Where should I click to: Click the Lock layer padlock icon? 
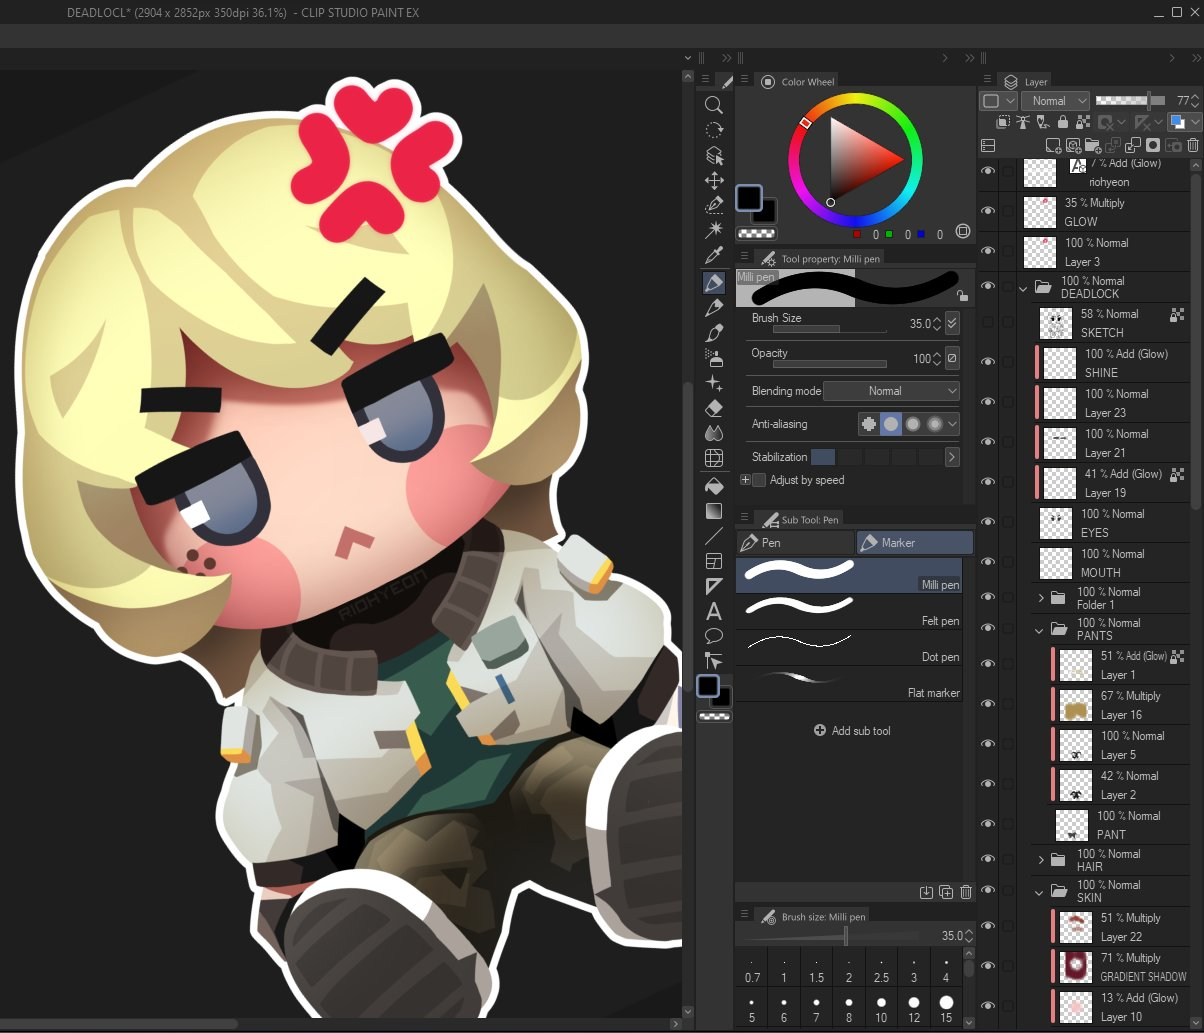coord(1063,121)
